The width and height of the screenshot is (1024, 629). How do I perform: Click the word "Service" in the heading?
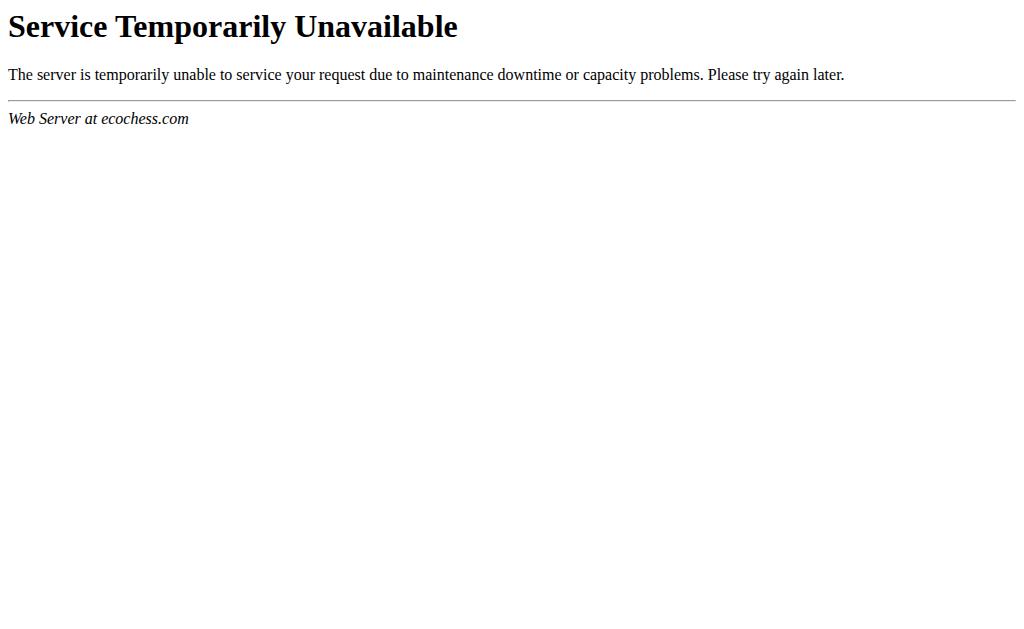[57, 27]
